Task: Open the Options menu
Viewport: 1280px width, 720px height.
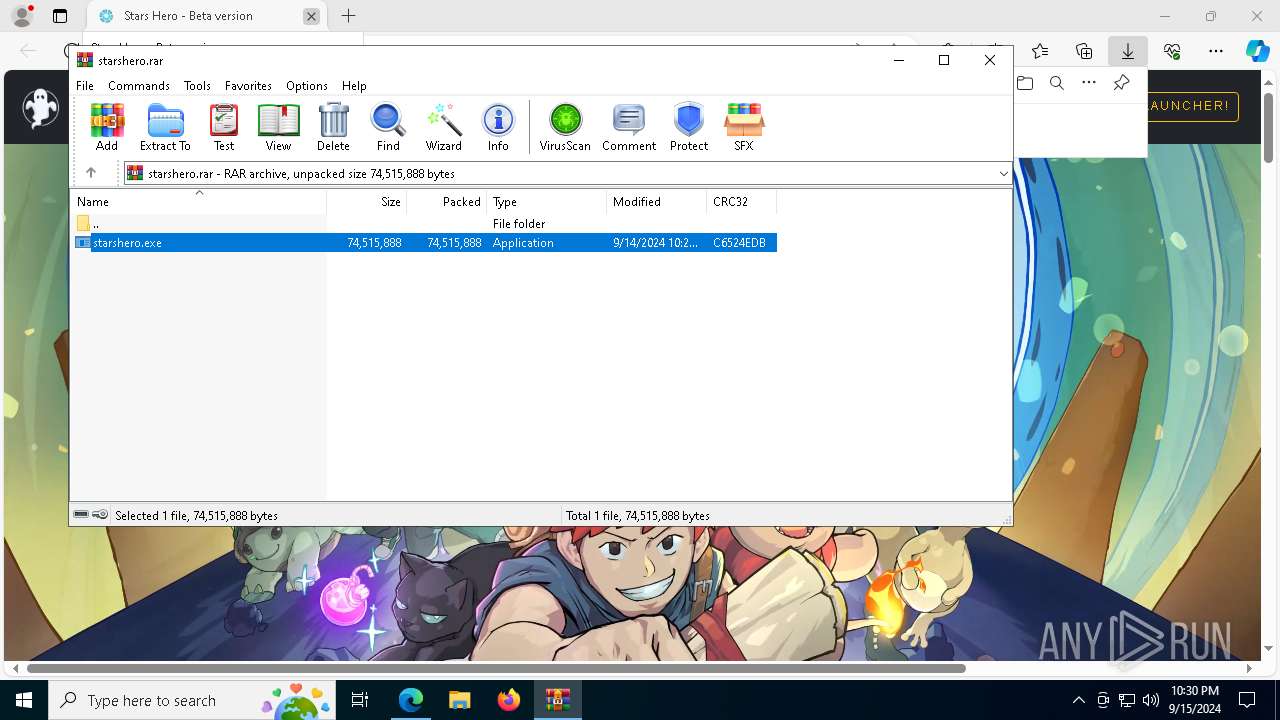Action: pyautogui.click(x=307, y=86)
